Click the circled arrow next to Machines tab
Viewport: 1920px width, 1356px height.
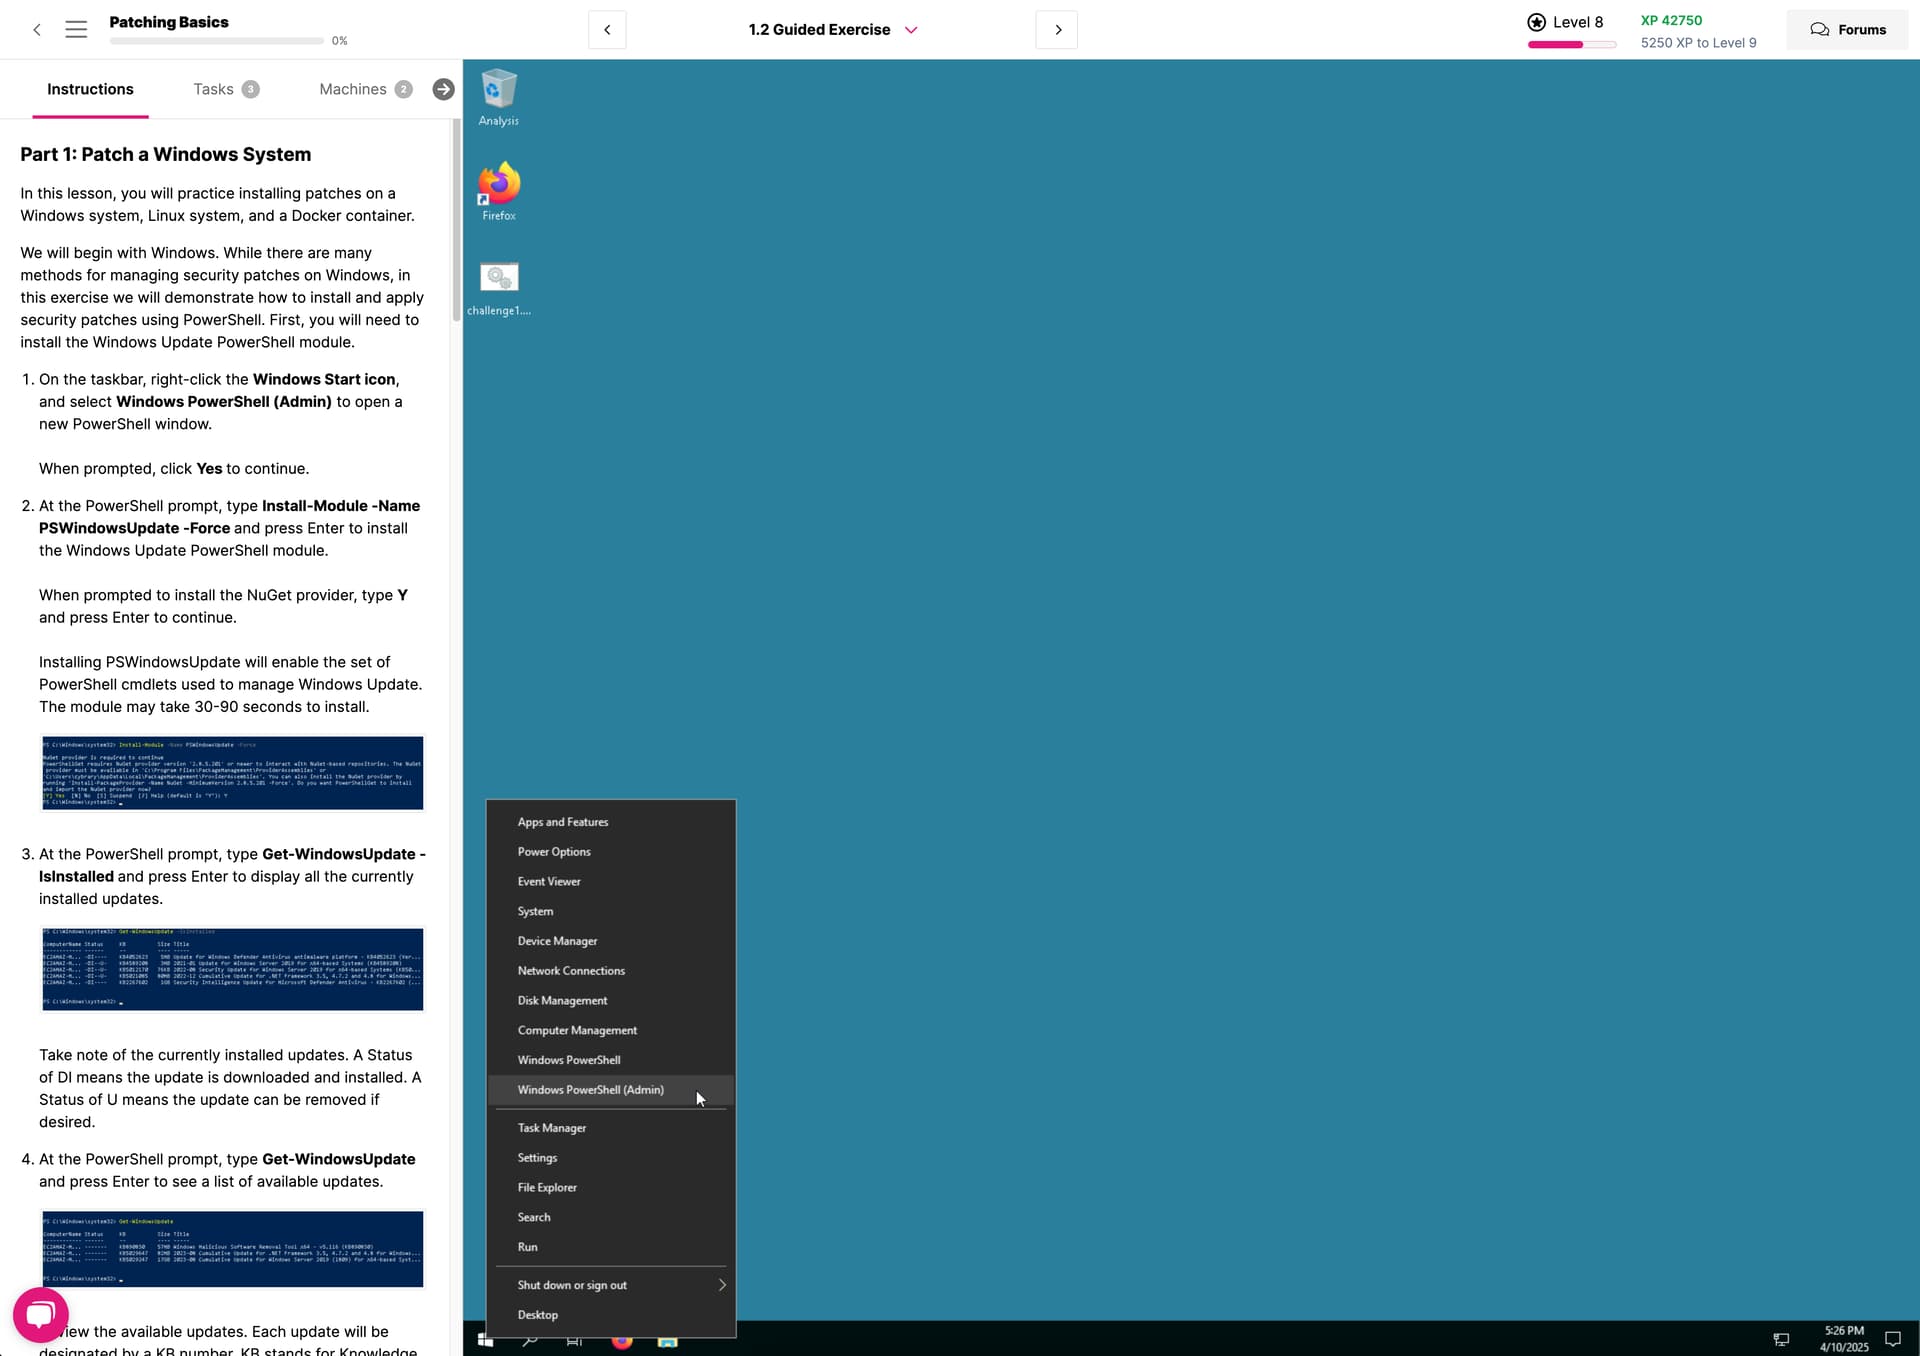click(443, 90)
